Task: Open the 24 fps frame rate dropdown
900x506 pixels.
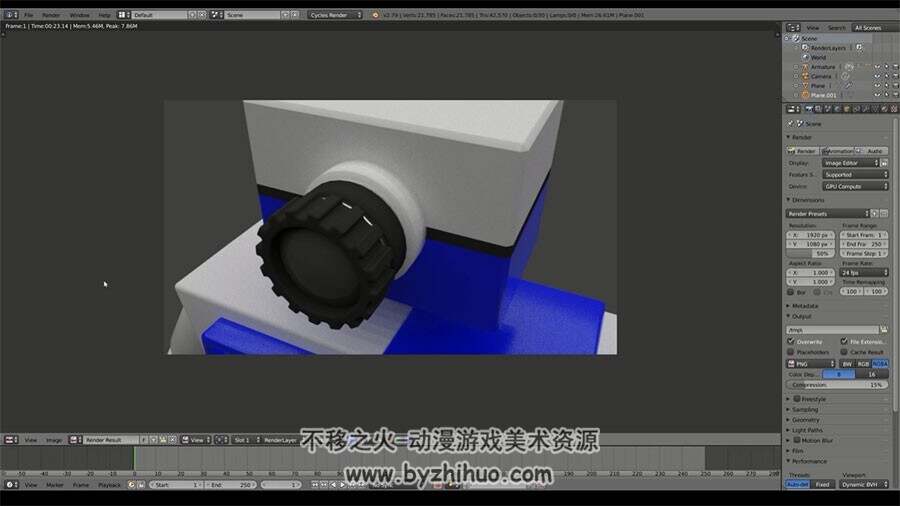Action: pos(864,273)
